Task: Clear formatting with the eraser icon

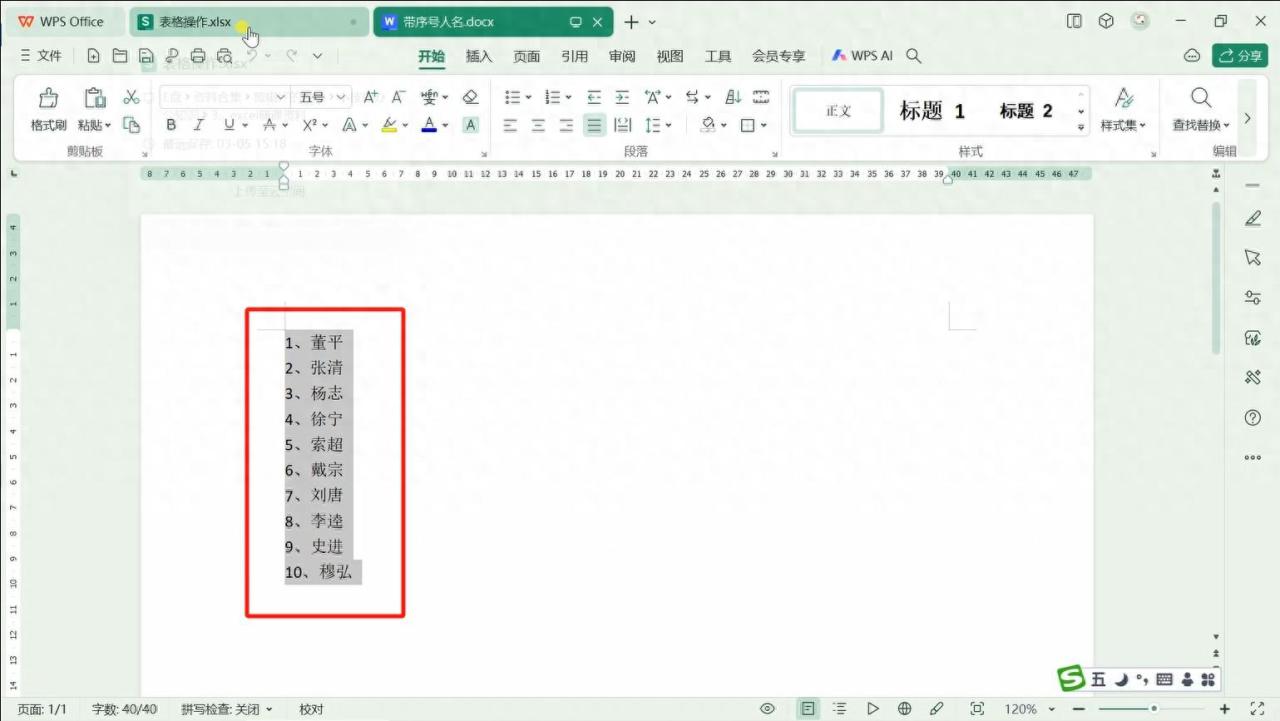Action: pyautogui.click(x=471, y=97)
